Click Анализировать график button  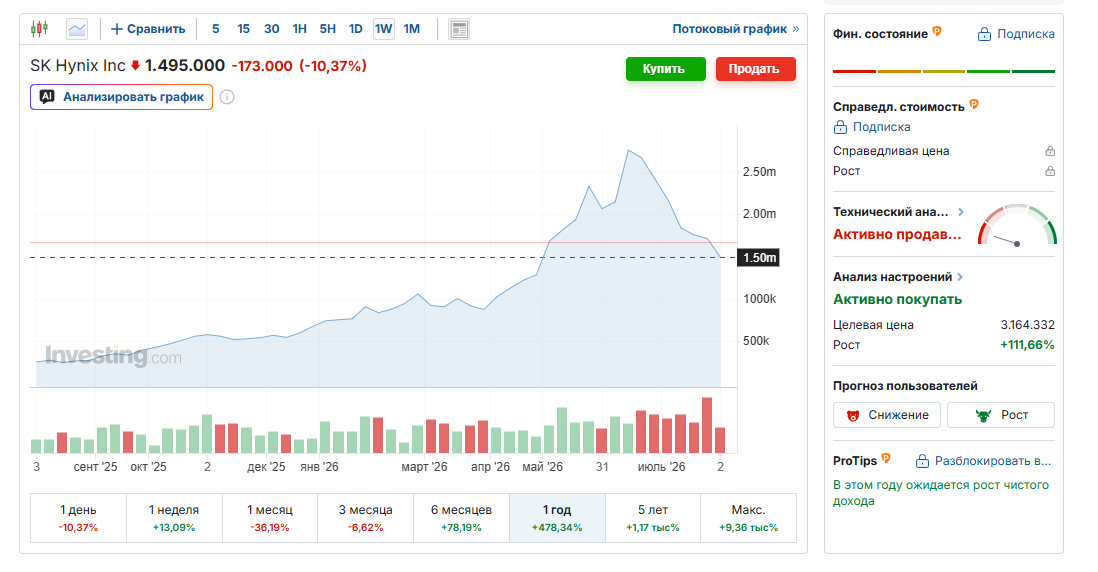(121, 97)
